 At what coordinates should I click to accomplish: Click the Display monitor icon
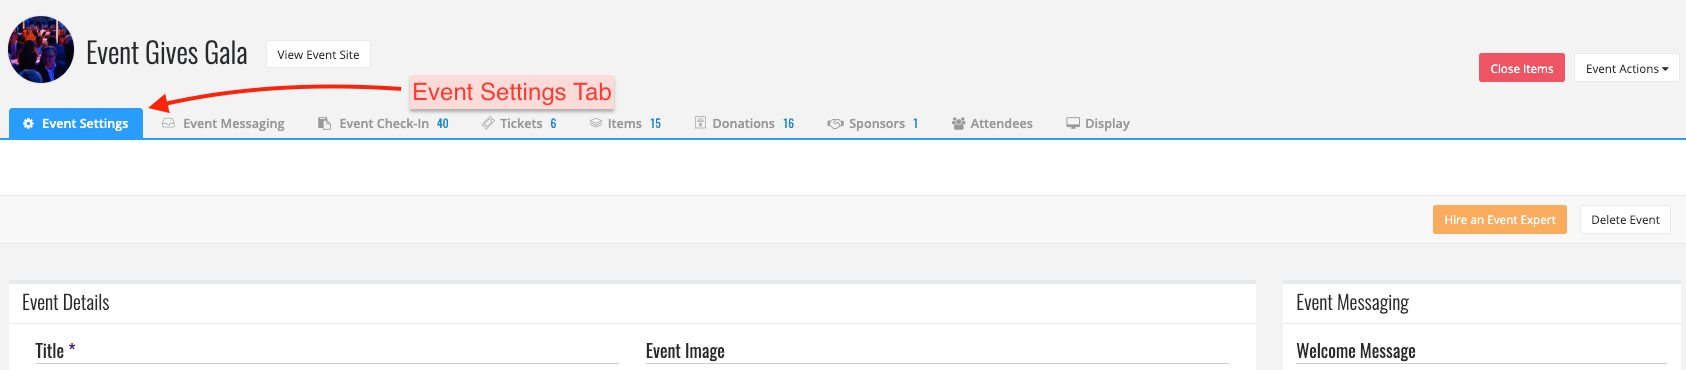[x=1073, y=124]
